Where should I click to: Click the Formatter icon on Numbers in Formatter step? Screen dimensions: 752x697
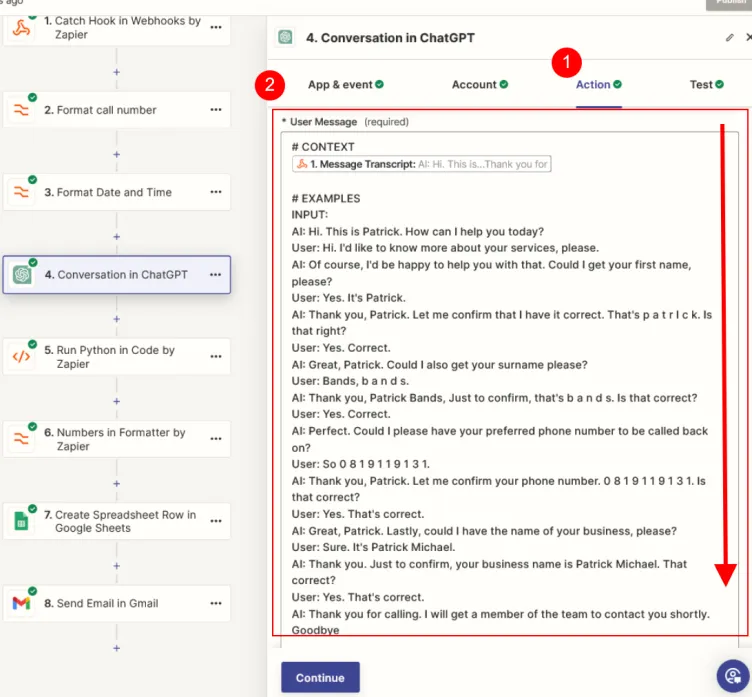coord(21,439)
